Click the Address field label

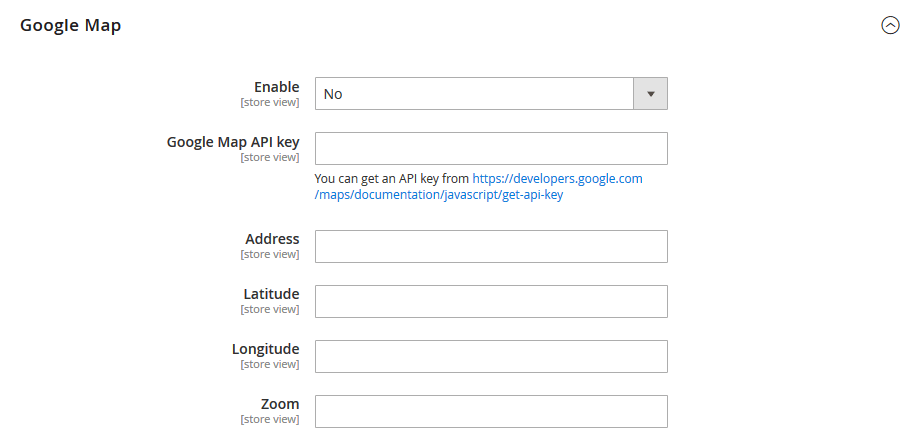pos(272,239)
